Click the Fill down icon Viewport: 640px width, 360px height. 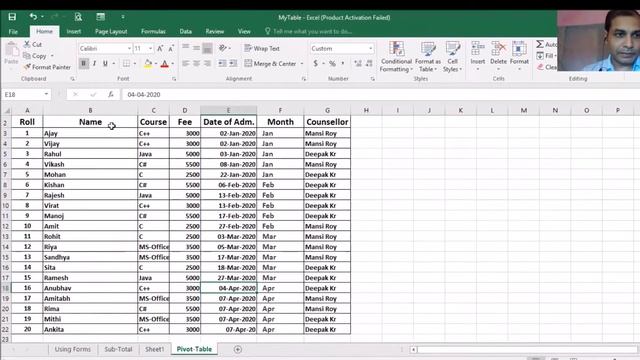[540, 56]
